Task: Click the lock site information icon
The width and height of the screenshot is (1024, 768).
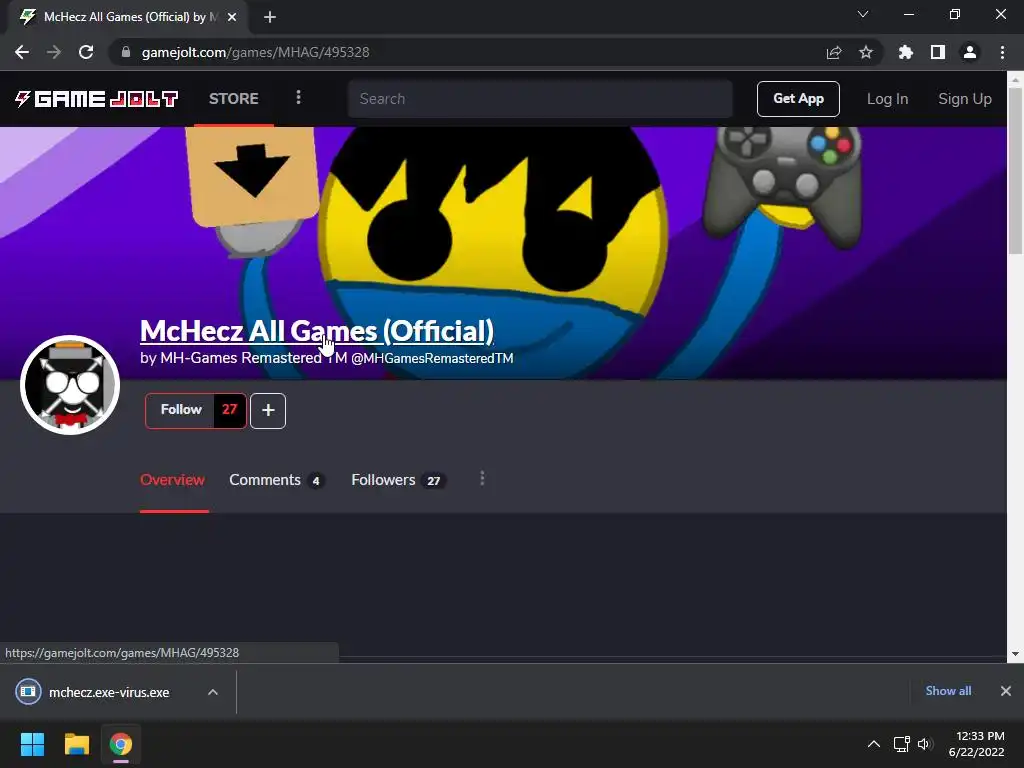Action: point(126,52)
